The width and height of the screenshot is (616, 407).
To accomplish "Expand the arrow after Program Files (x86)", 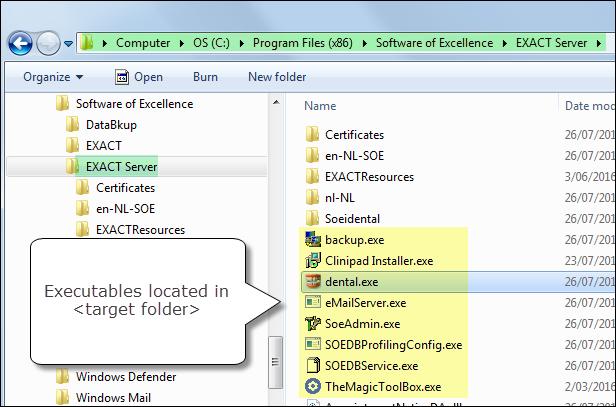I will pyautogui.click(x=364, y=43).
